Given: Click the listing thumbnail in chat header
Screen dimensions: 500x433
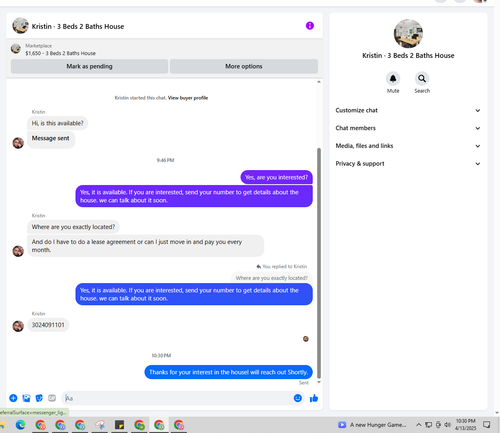Looking at the screenshot, I should point(20,26).
